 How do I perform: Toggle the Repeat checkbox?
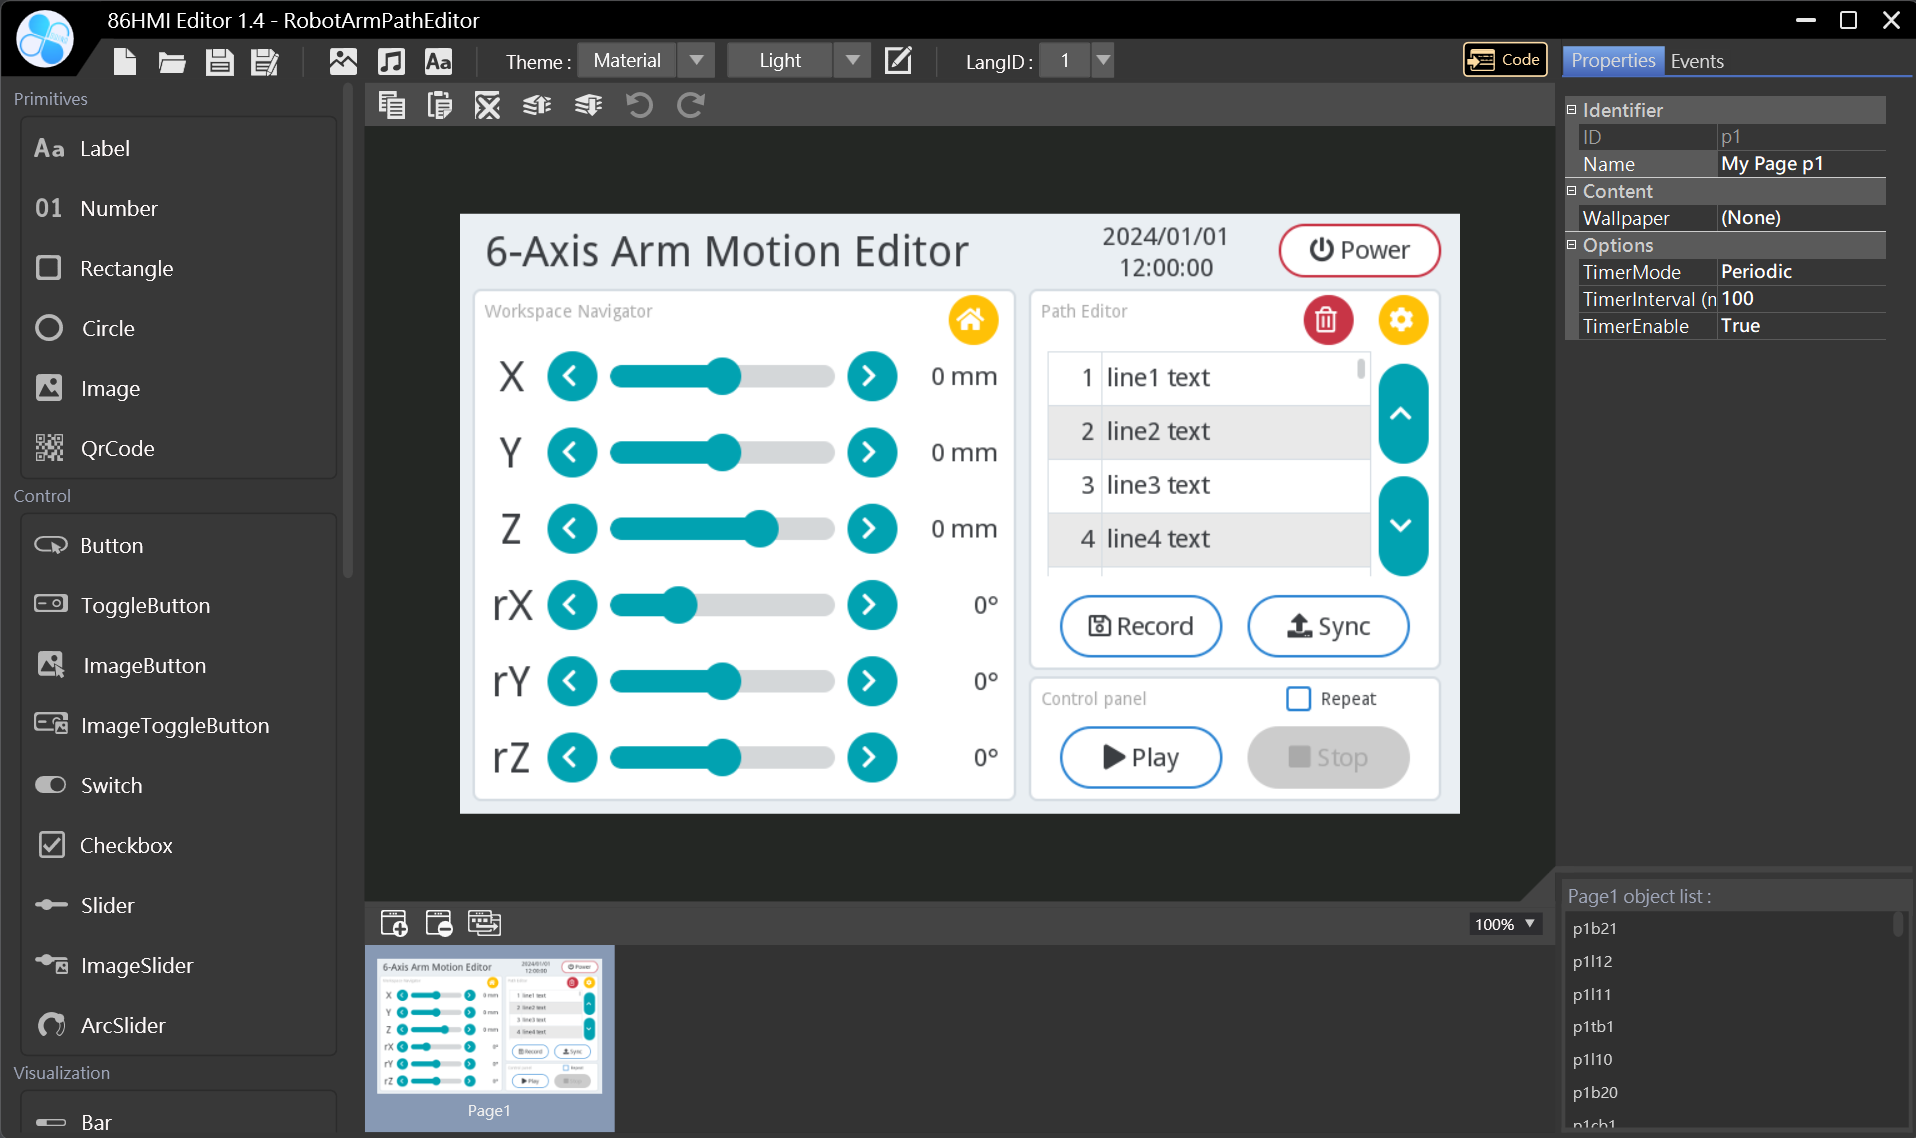click(1298, 699)
